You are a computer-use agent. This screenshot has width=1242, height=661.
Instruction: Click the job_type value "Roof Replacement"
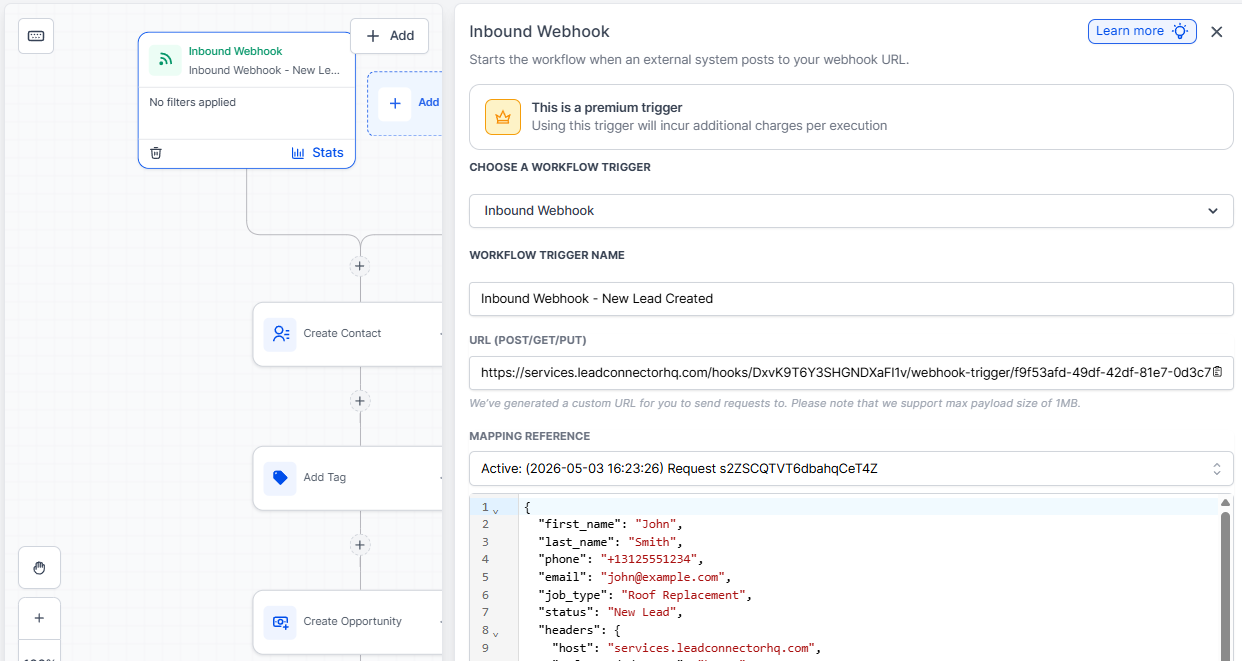pos(684,595)
